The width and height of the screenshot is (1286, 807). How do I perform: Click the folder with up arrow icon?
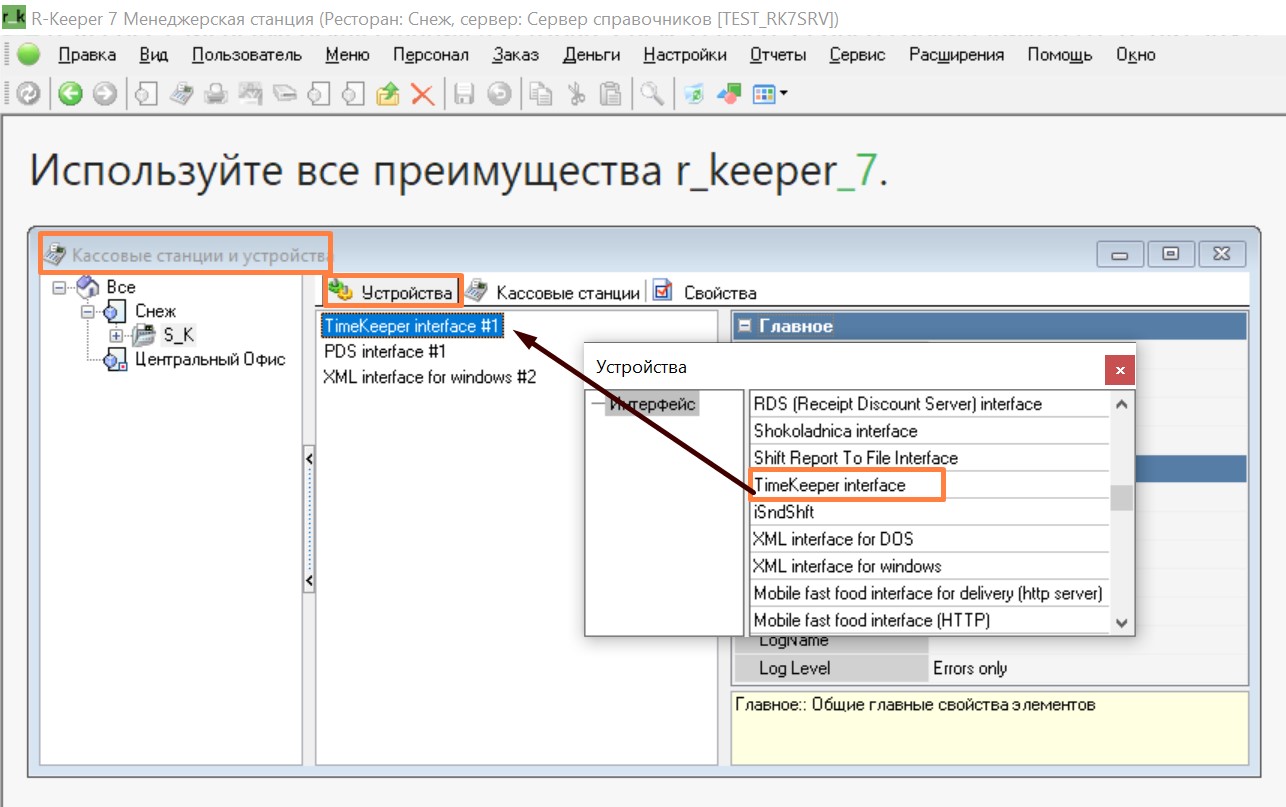[388, 94]
